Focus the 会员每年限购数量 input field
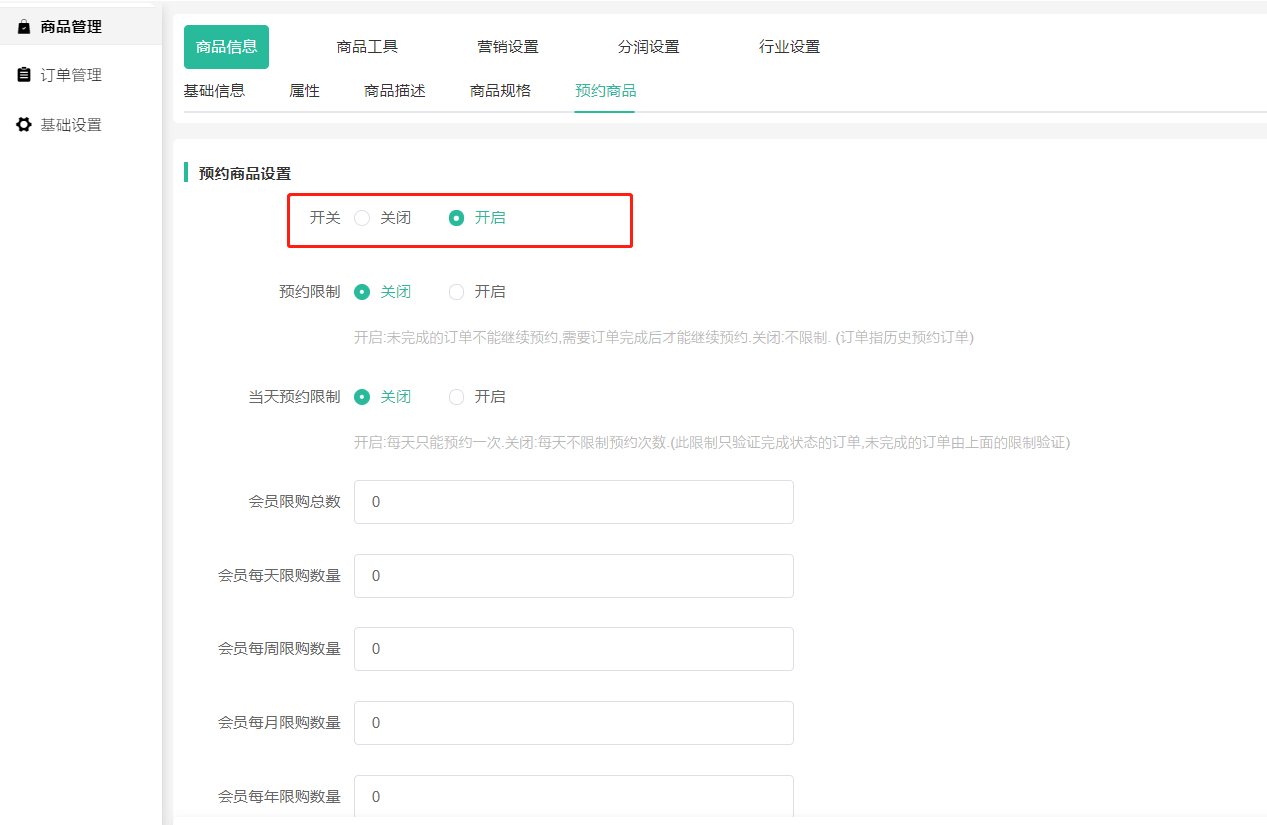The width and height of the screenshot is (1267, 825). 574,797
